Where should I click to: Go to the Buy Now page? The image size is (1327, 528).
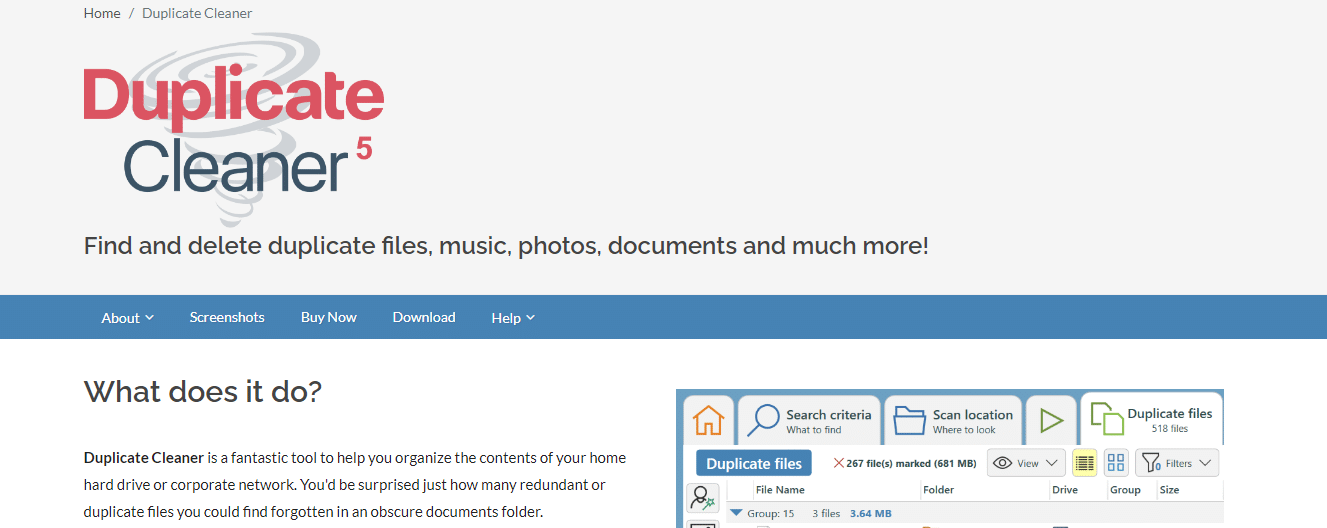click(x=328, y=317)
